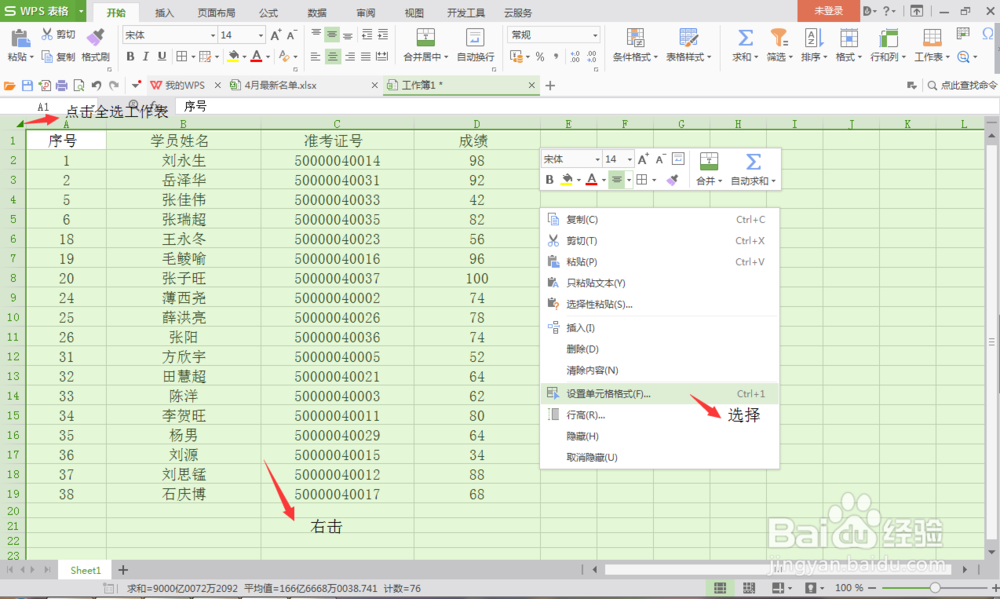This screenshot has width=1000, height=599.
Task: Open the font name dropdown in mini toolbar
Action: [x=597, y=159]
